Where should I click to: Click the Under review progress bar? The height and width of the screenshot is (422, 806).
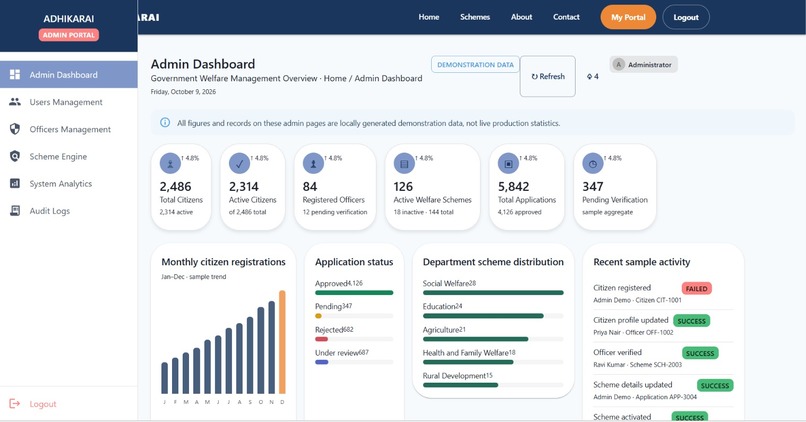354,362
